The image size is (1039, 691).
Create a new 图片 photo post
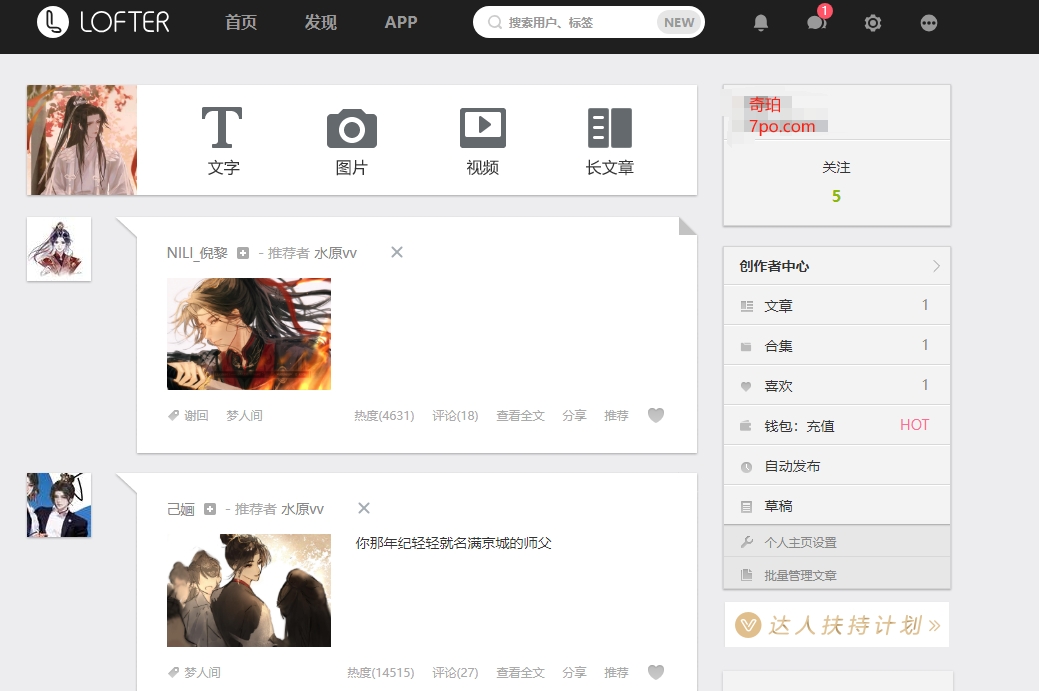351,140
